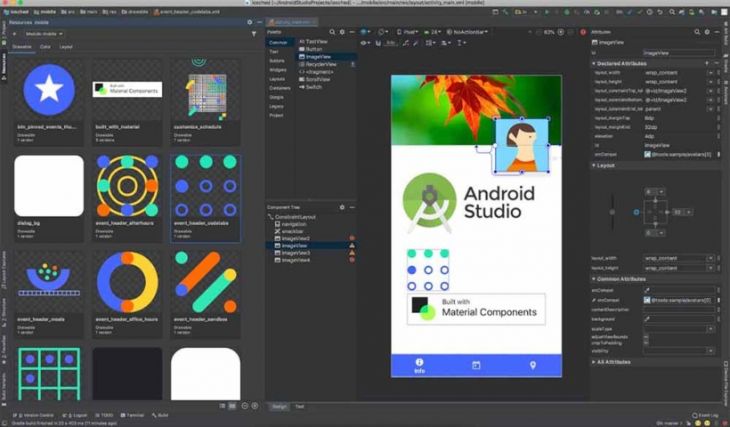Click the Info icon in app preview
Image resolution: width=730 pixels, height=427 pixels.
[419, 365]
